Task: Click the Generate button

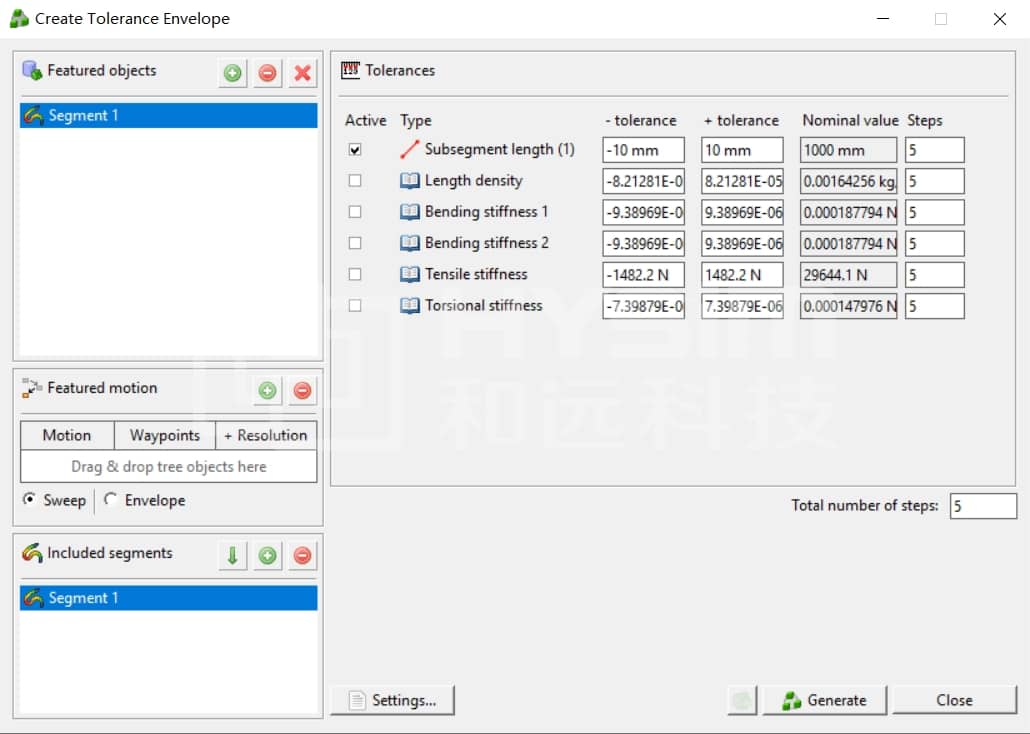Action: 825,700
